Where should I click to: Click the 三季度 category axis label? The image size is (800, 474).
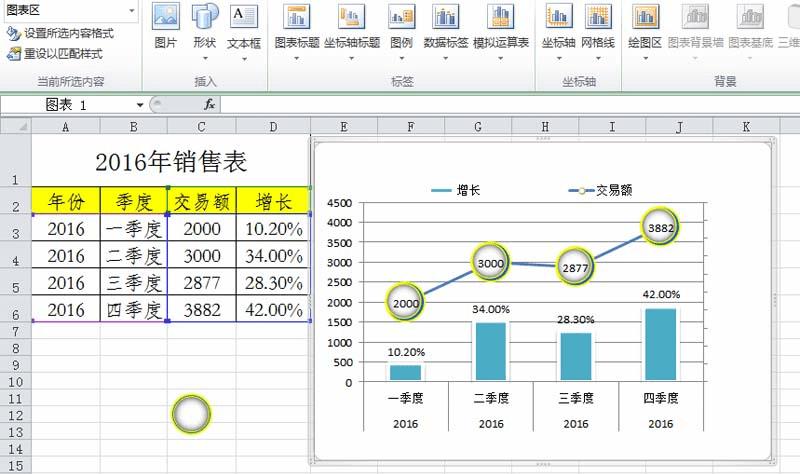(x=576, y=398)
